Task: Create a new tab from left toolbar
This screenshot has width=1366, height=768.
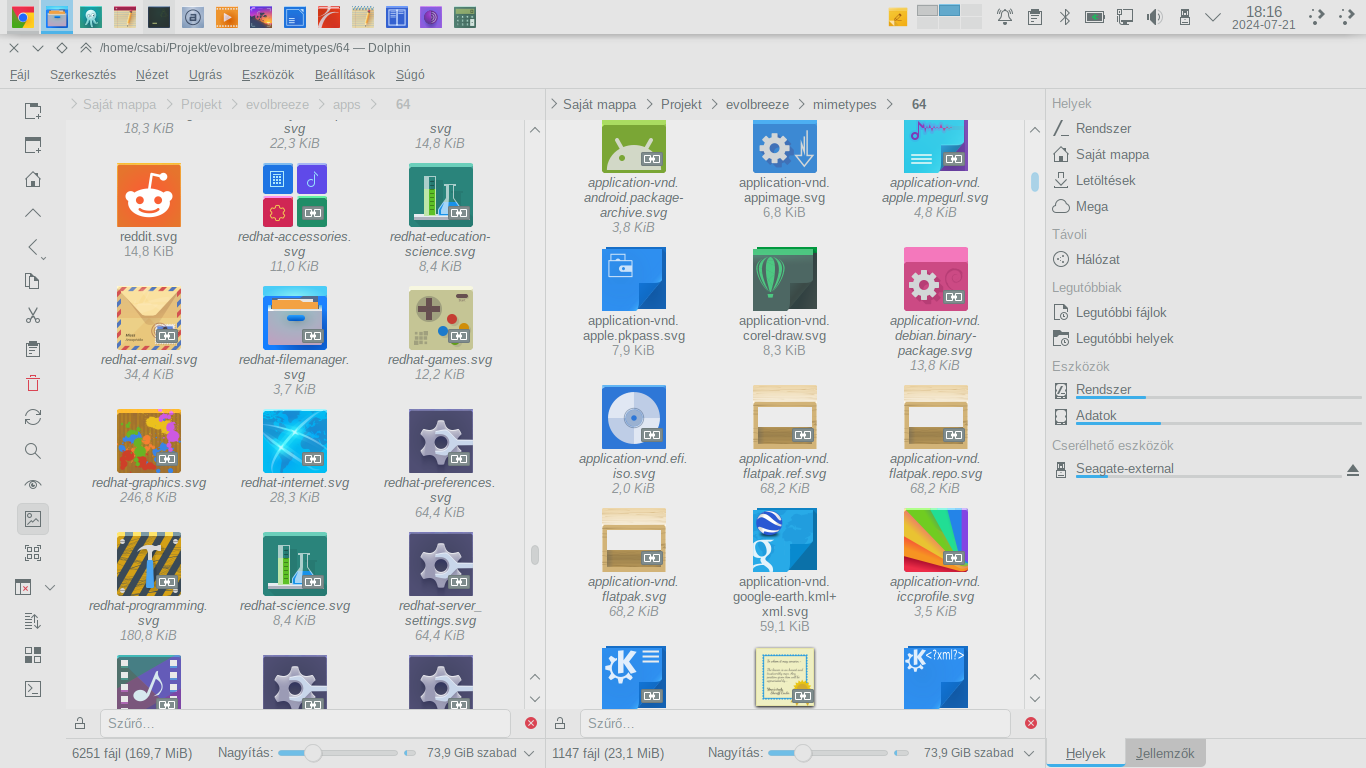Action: point(33,111)
